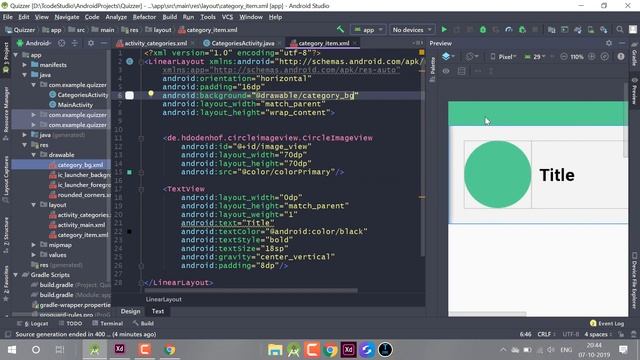This screenshot has width=640, height=360.
Task: Click the Windows Start button
Action: 12,350
